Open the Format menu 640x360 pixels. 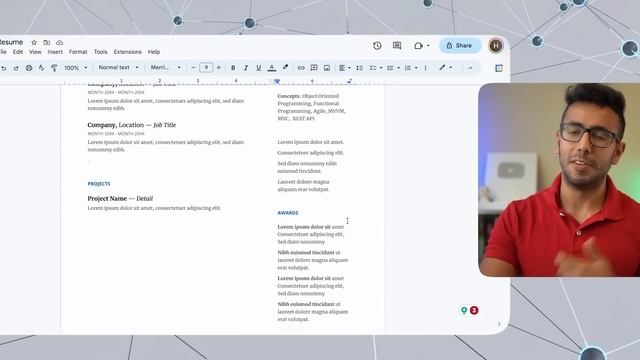[x=78, y=52]
